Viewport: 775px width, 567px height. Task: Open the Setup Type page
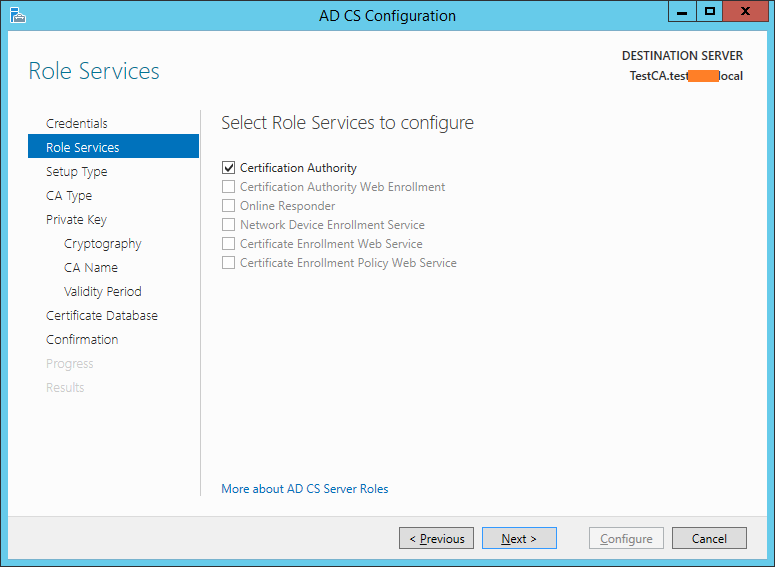(76, 171)
